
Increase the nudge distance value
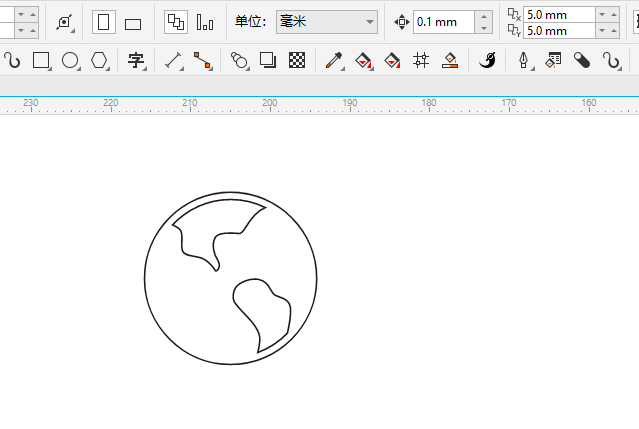pos(484,17)
